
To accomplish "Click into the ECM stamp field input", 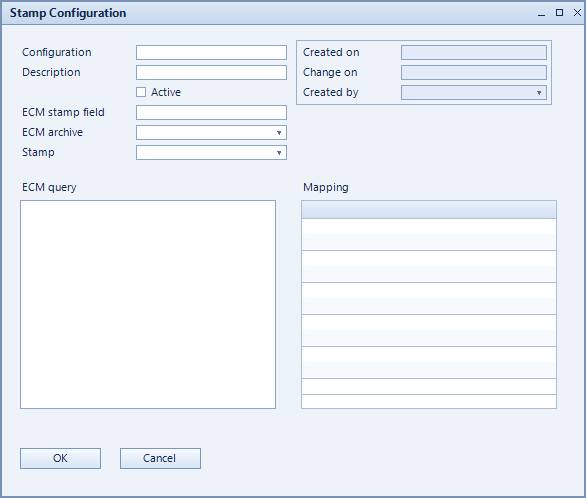I will [x=212, y=112].
